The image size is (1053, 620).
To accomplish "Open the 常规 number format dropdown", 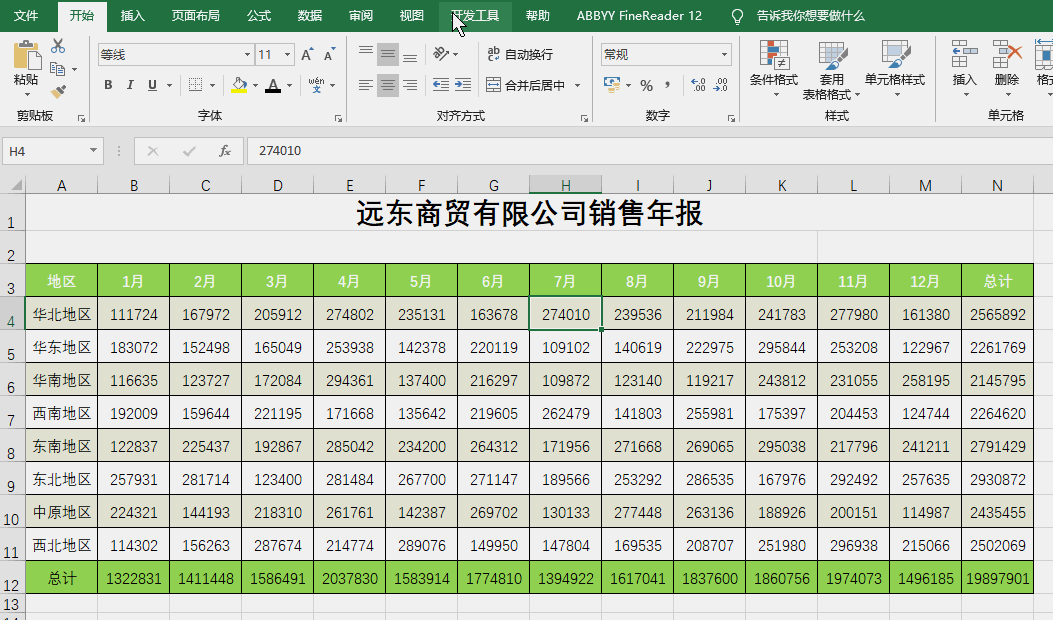I will tap(725, 54).
